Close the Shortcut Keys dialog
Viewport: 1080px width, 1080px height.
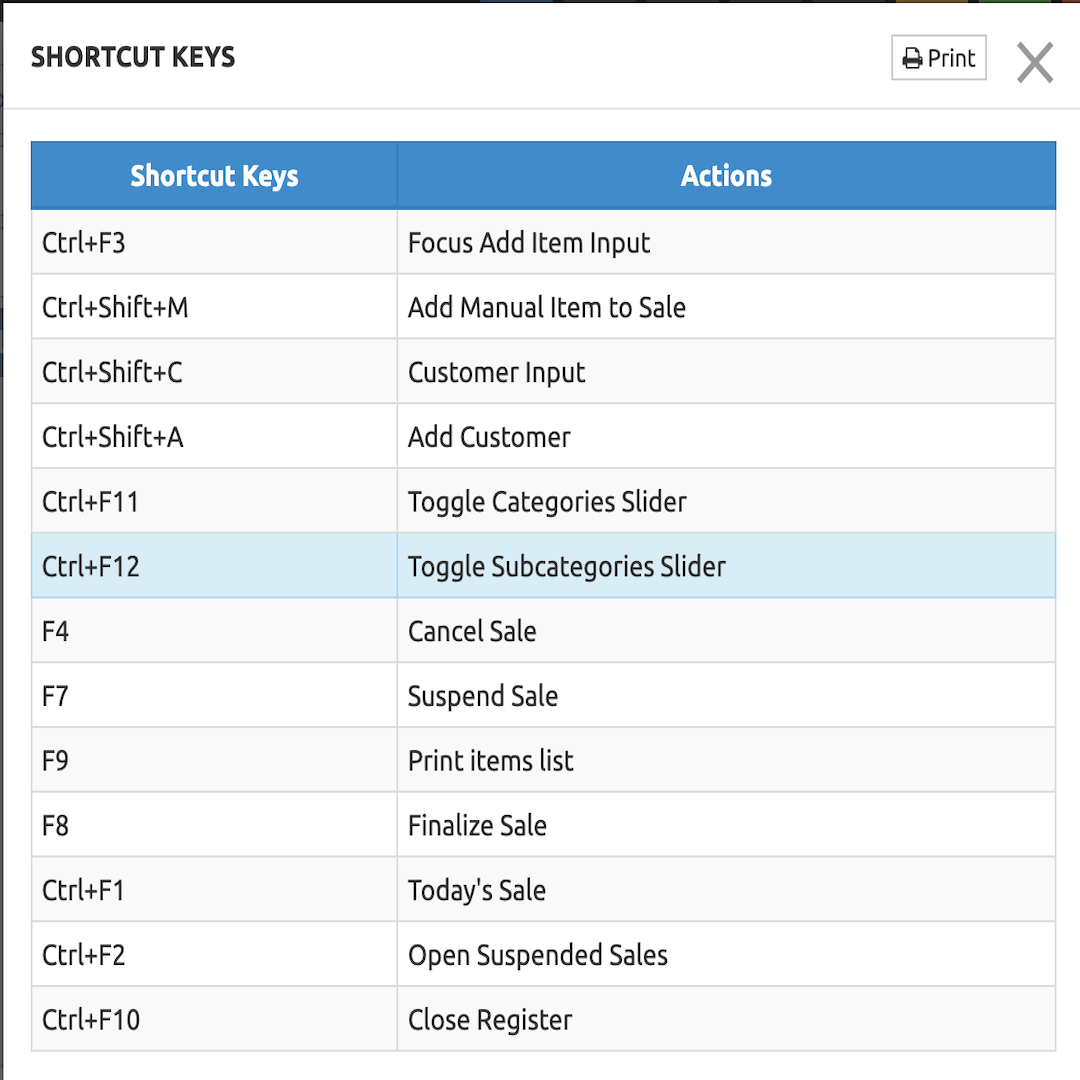point(1035,63)
